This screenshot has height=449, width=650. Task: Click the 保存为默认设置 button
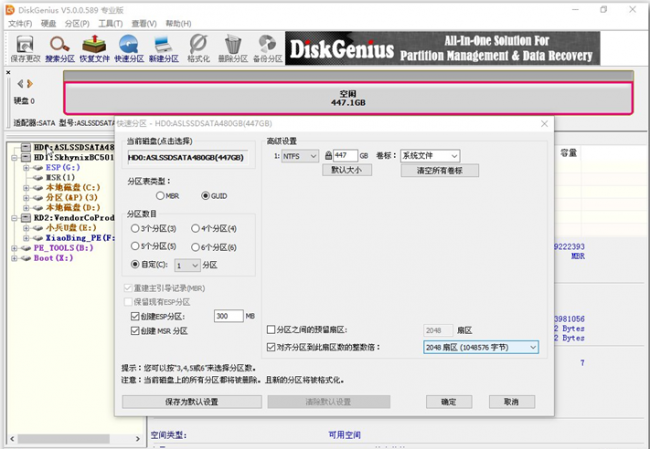click(x=192, y=402)
